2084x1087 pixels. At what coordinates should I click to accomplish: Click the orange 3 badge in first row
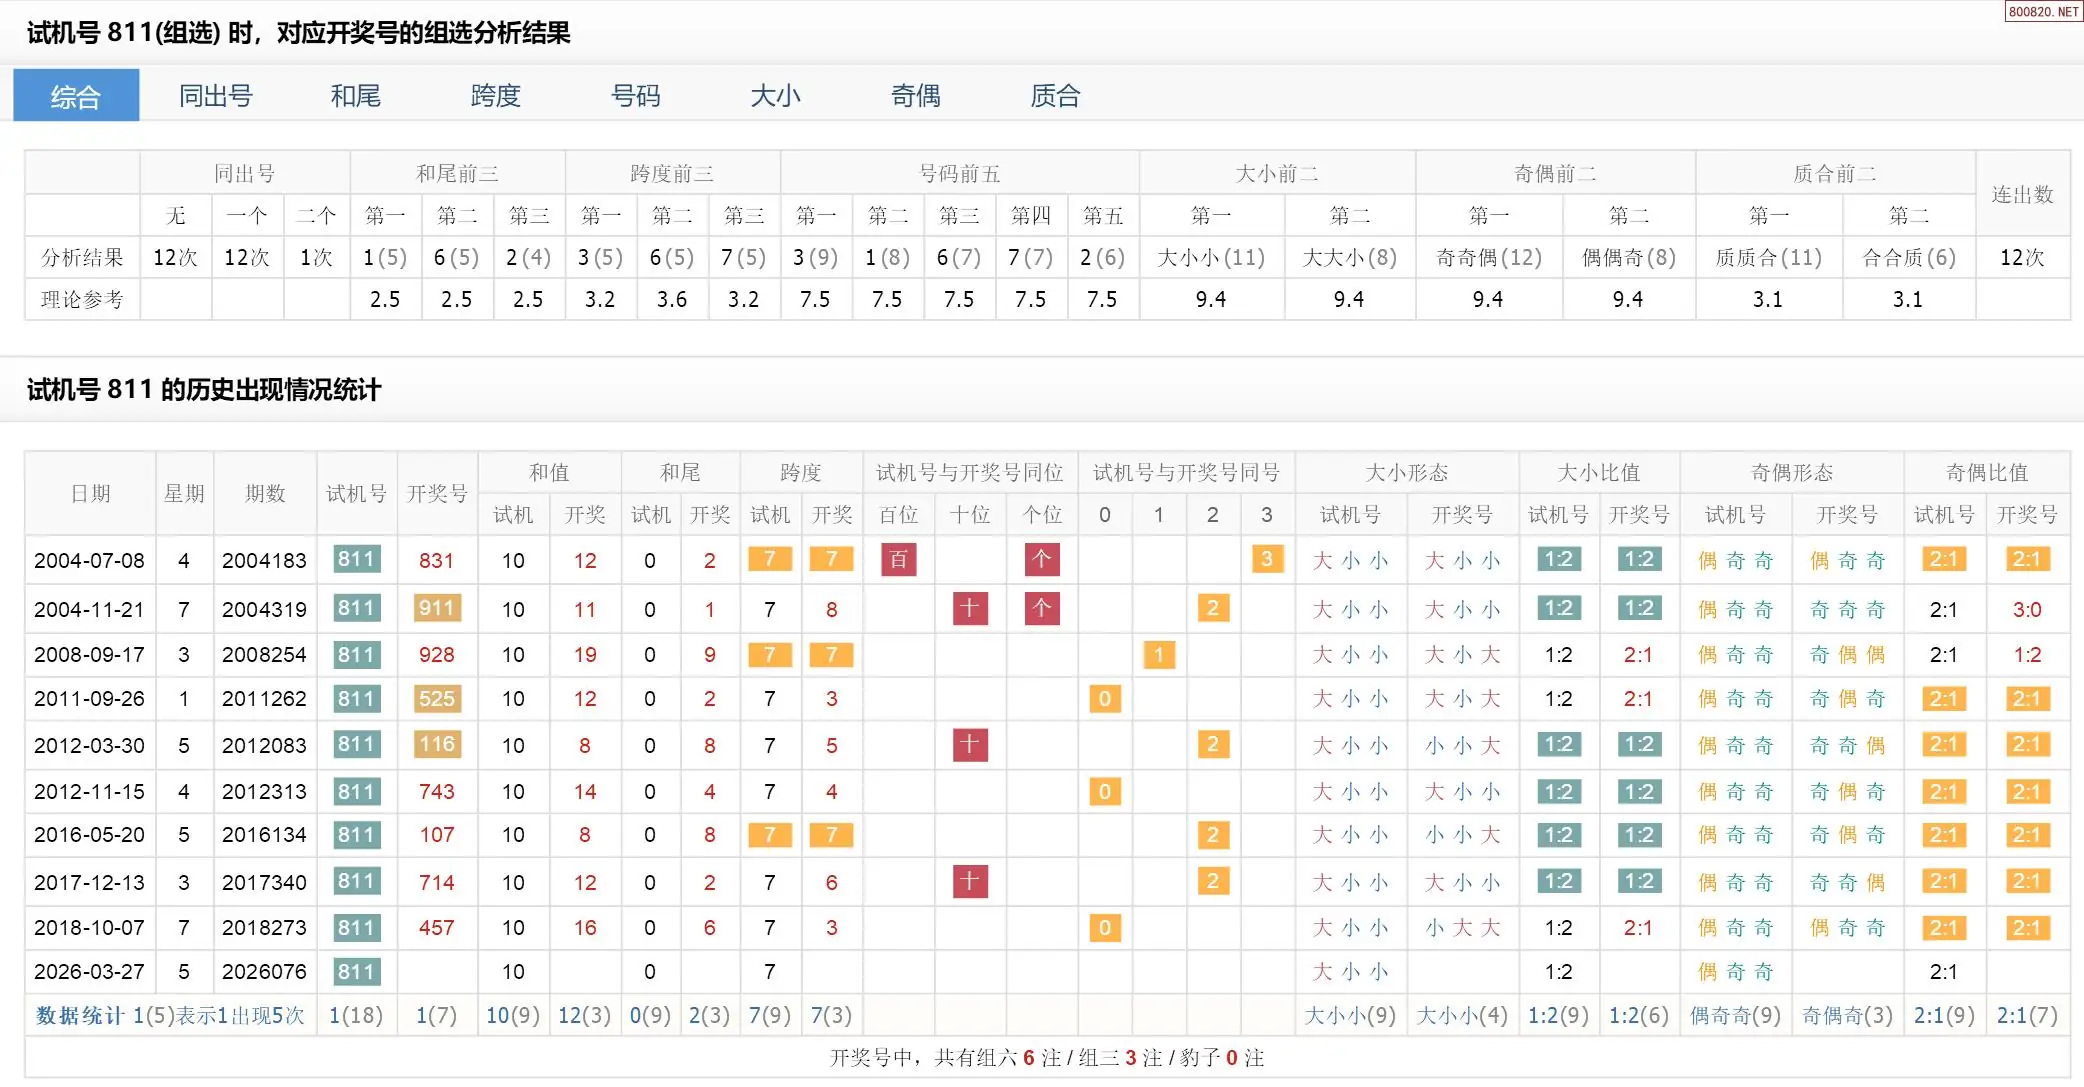click(1266, 559)
